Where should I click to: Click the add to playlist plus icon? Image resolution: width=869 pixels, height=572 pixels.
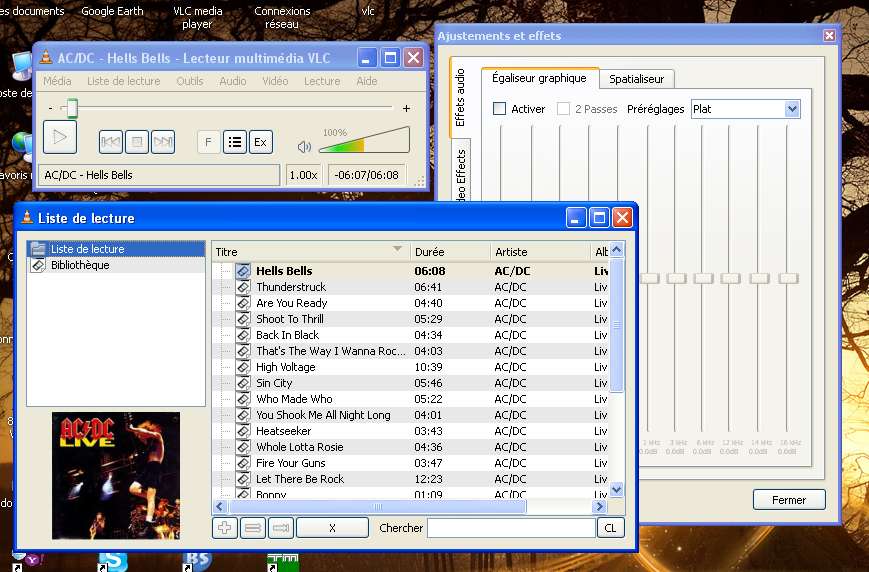coord(225,528)
